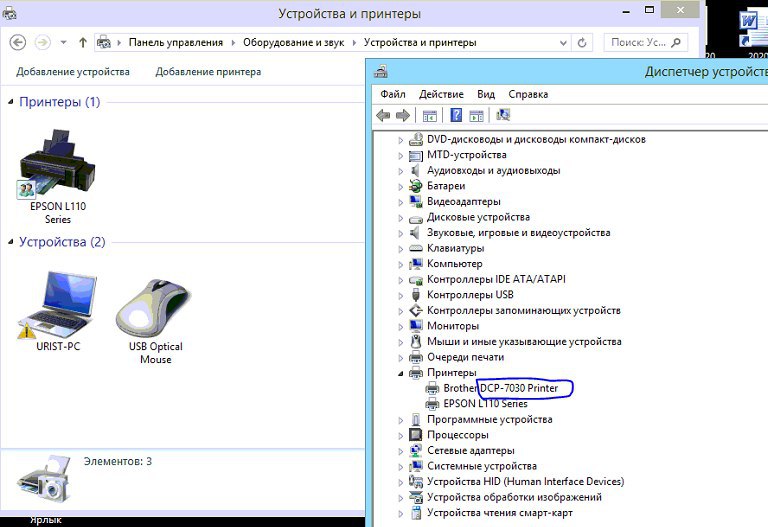Expand 'MTD-устройства' node
The width and height of the screenshot is (768, 527).
(401, 156)
